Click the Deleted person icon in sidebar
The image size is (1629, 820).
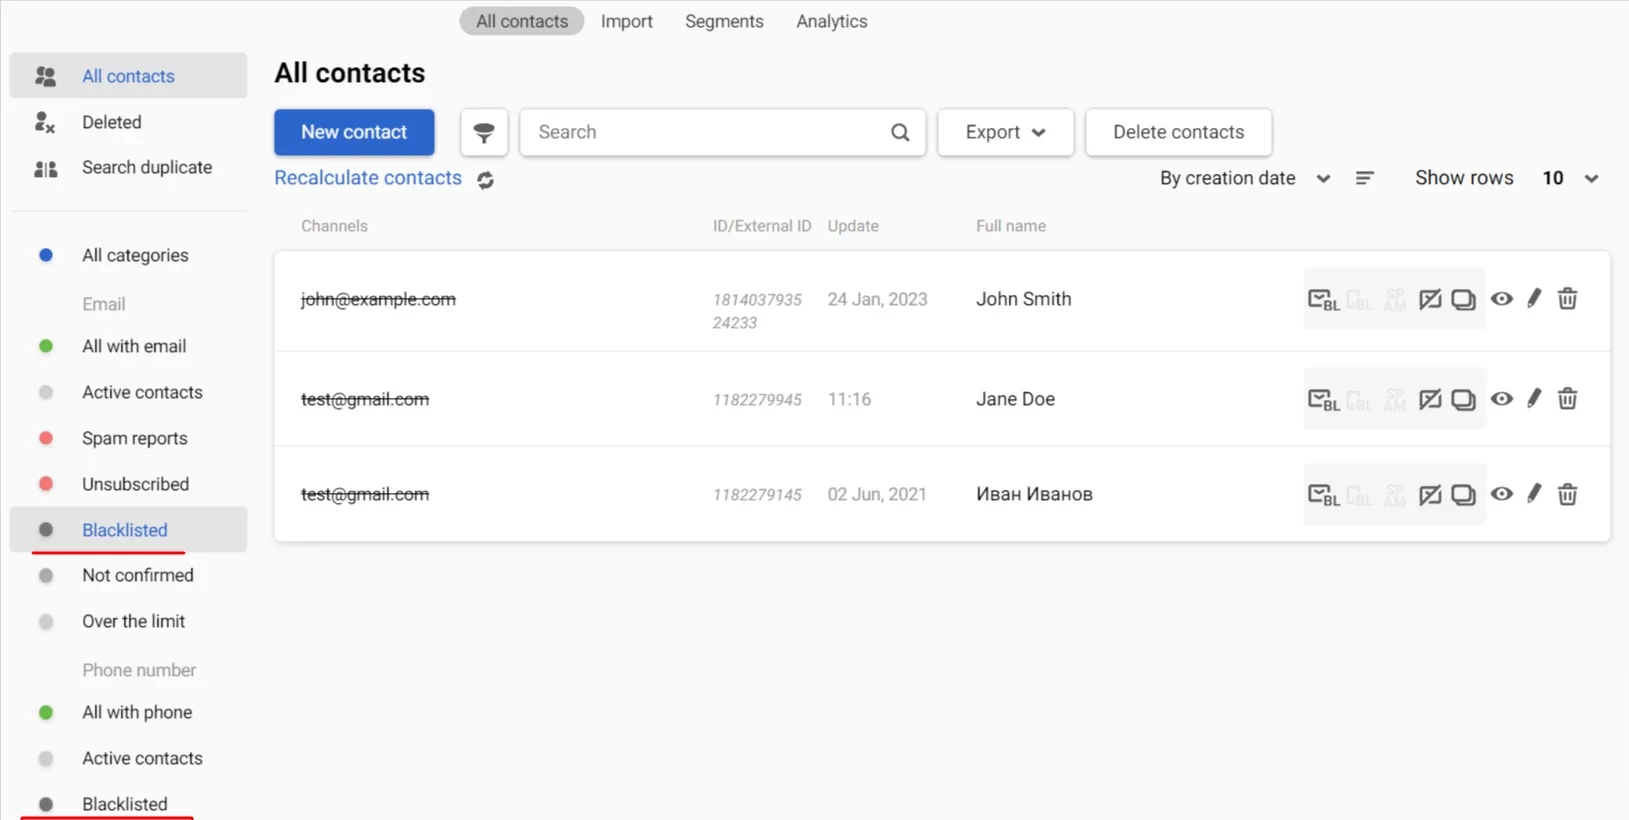45,122
